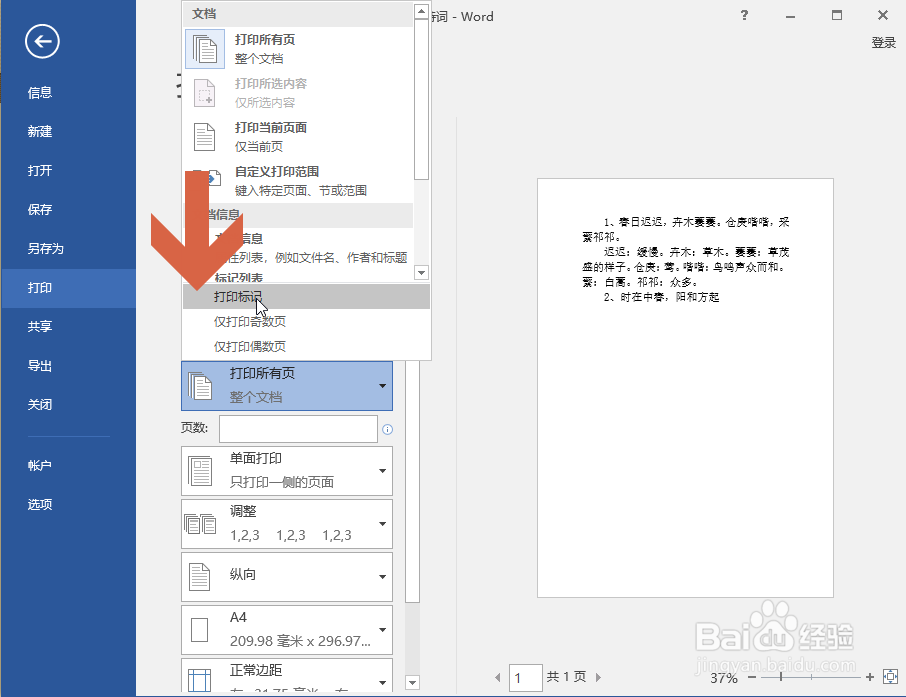The image size is (906, 697).
Task: Click the back arrow to exit backstage view
Action: click(x=40, y=42)
